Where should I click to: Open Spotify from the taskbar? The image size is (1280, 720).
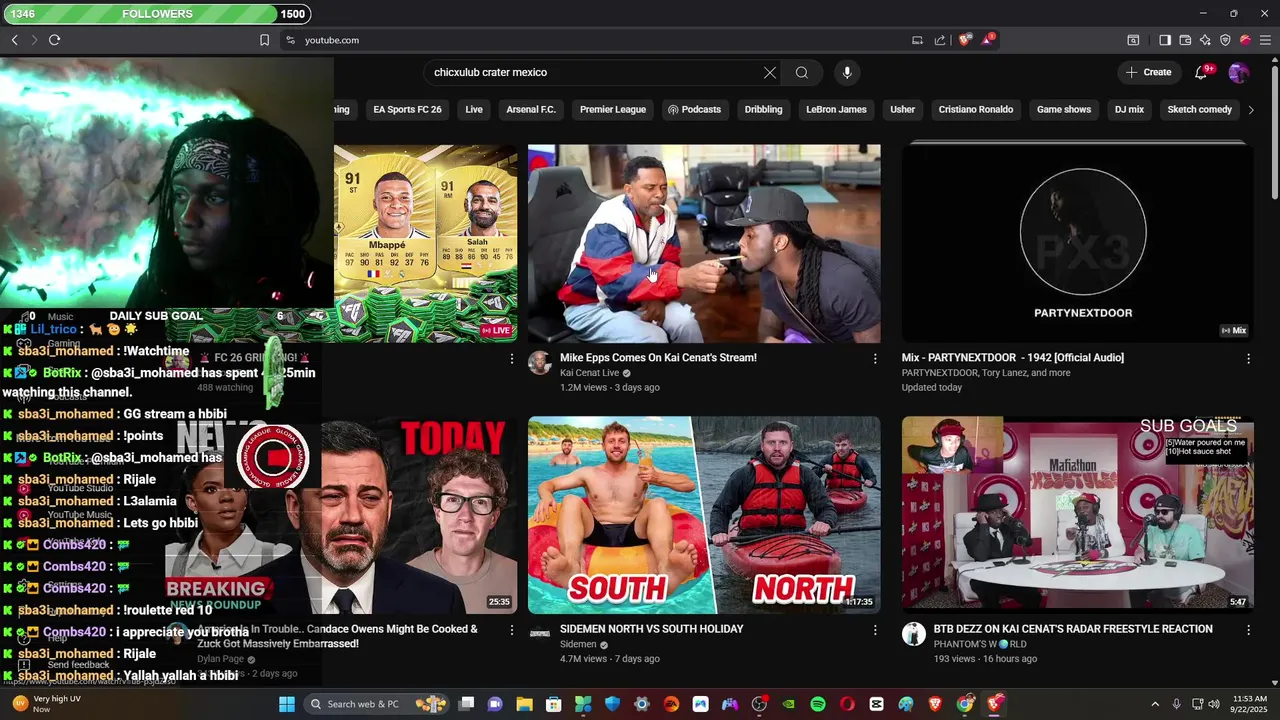(818, 704)
